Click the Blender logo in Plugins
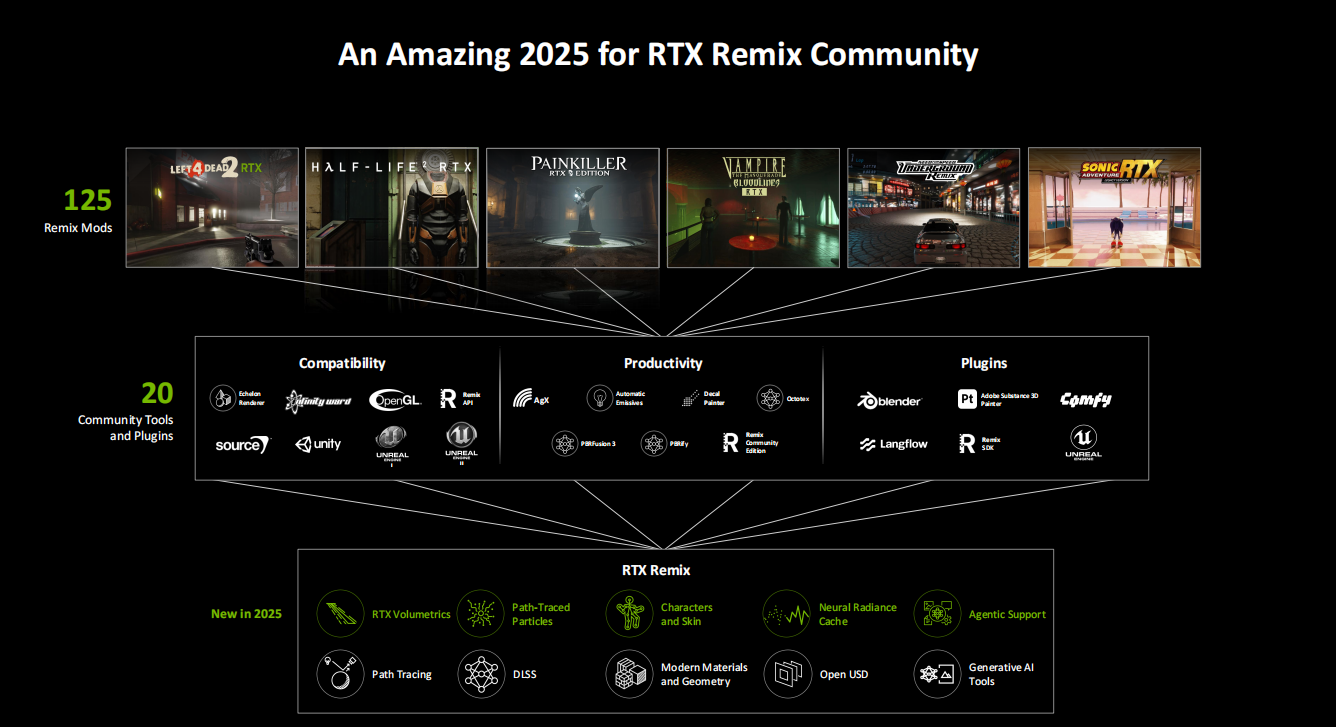The height and width of the screenshot is (727, 1336). (889, 400)
